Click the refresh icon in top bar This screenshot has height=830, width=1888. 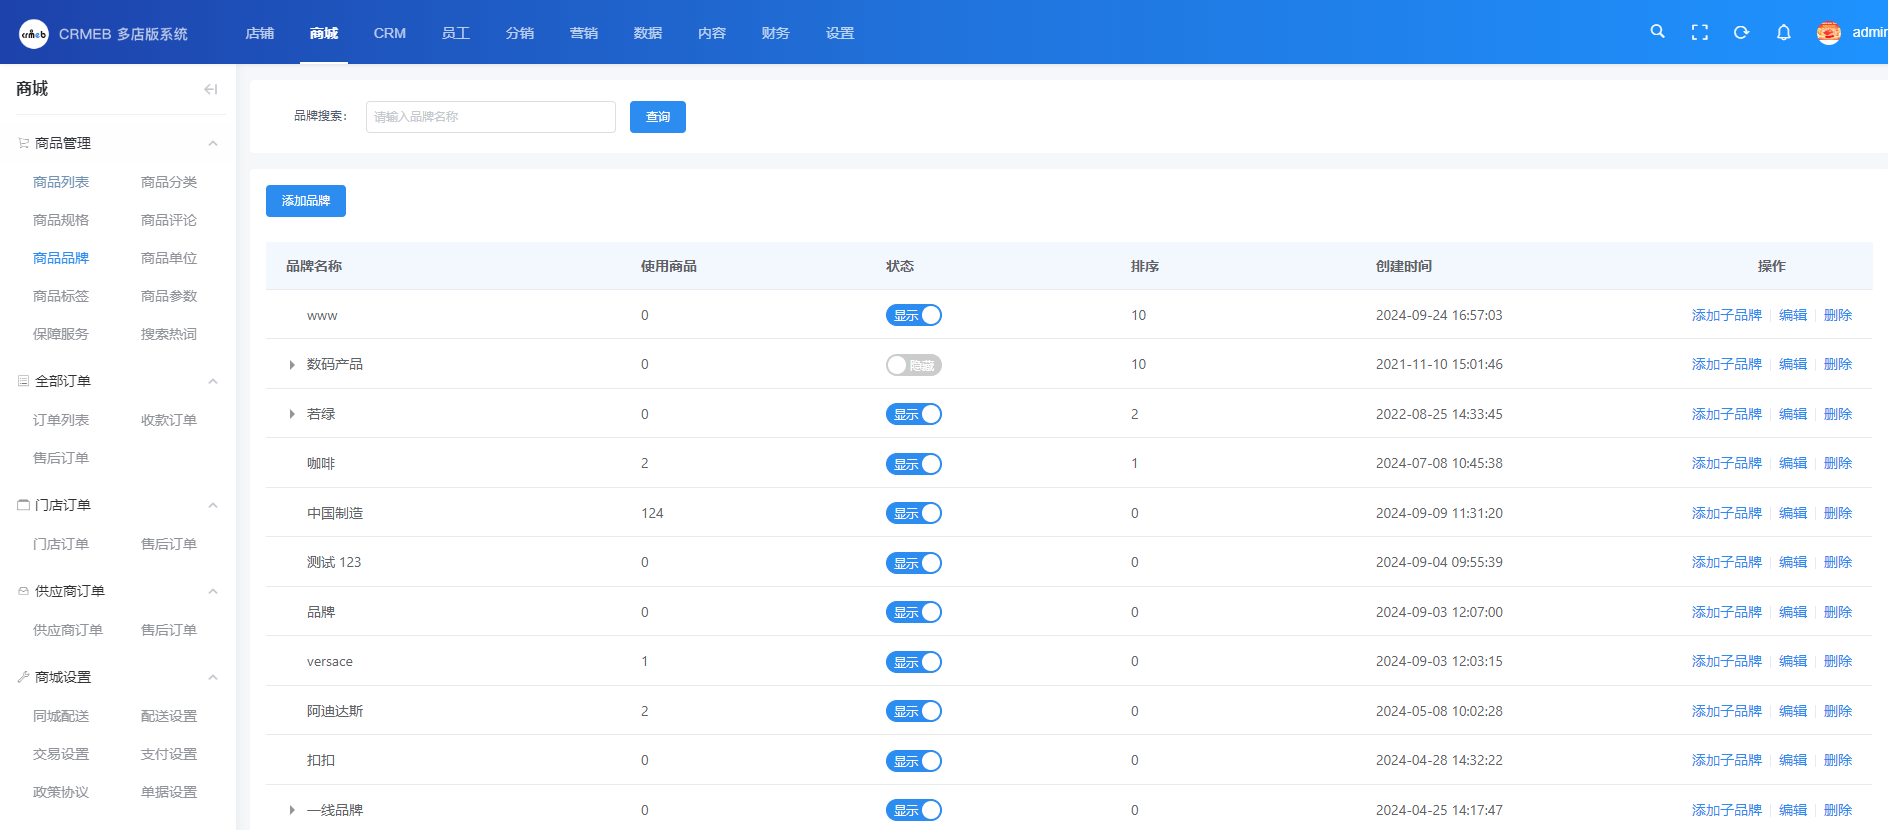tap(1741, 33)
